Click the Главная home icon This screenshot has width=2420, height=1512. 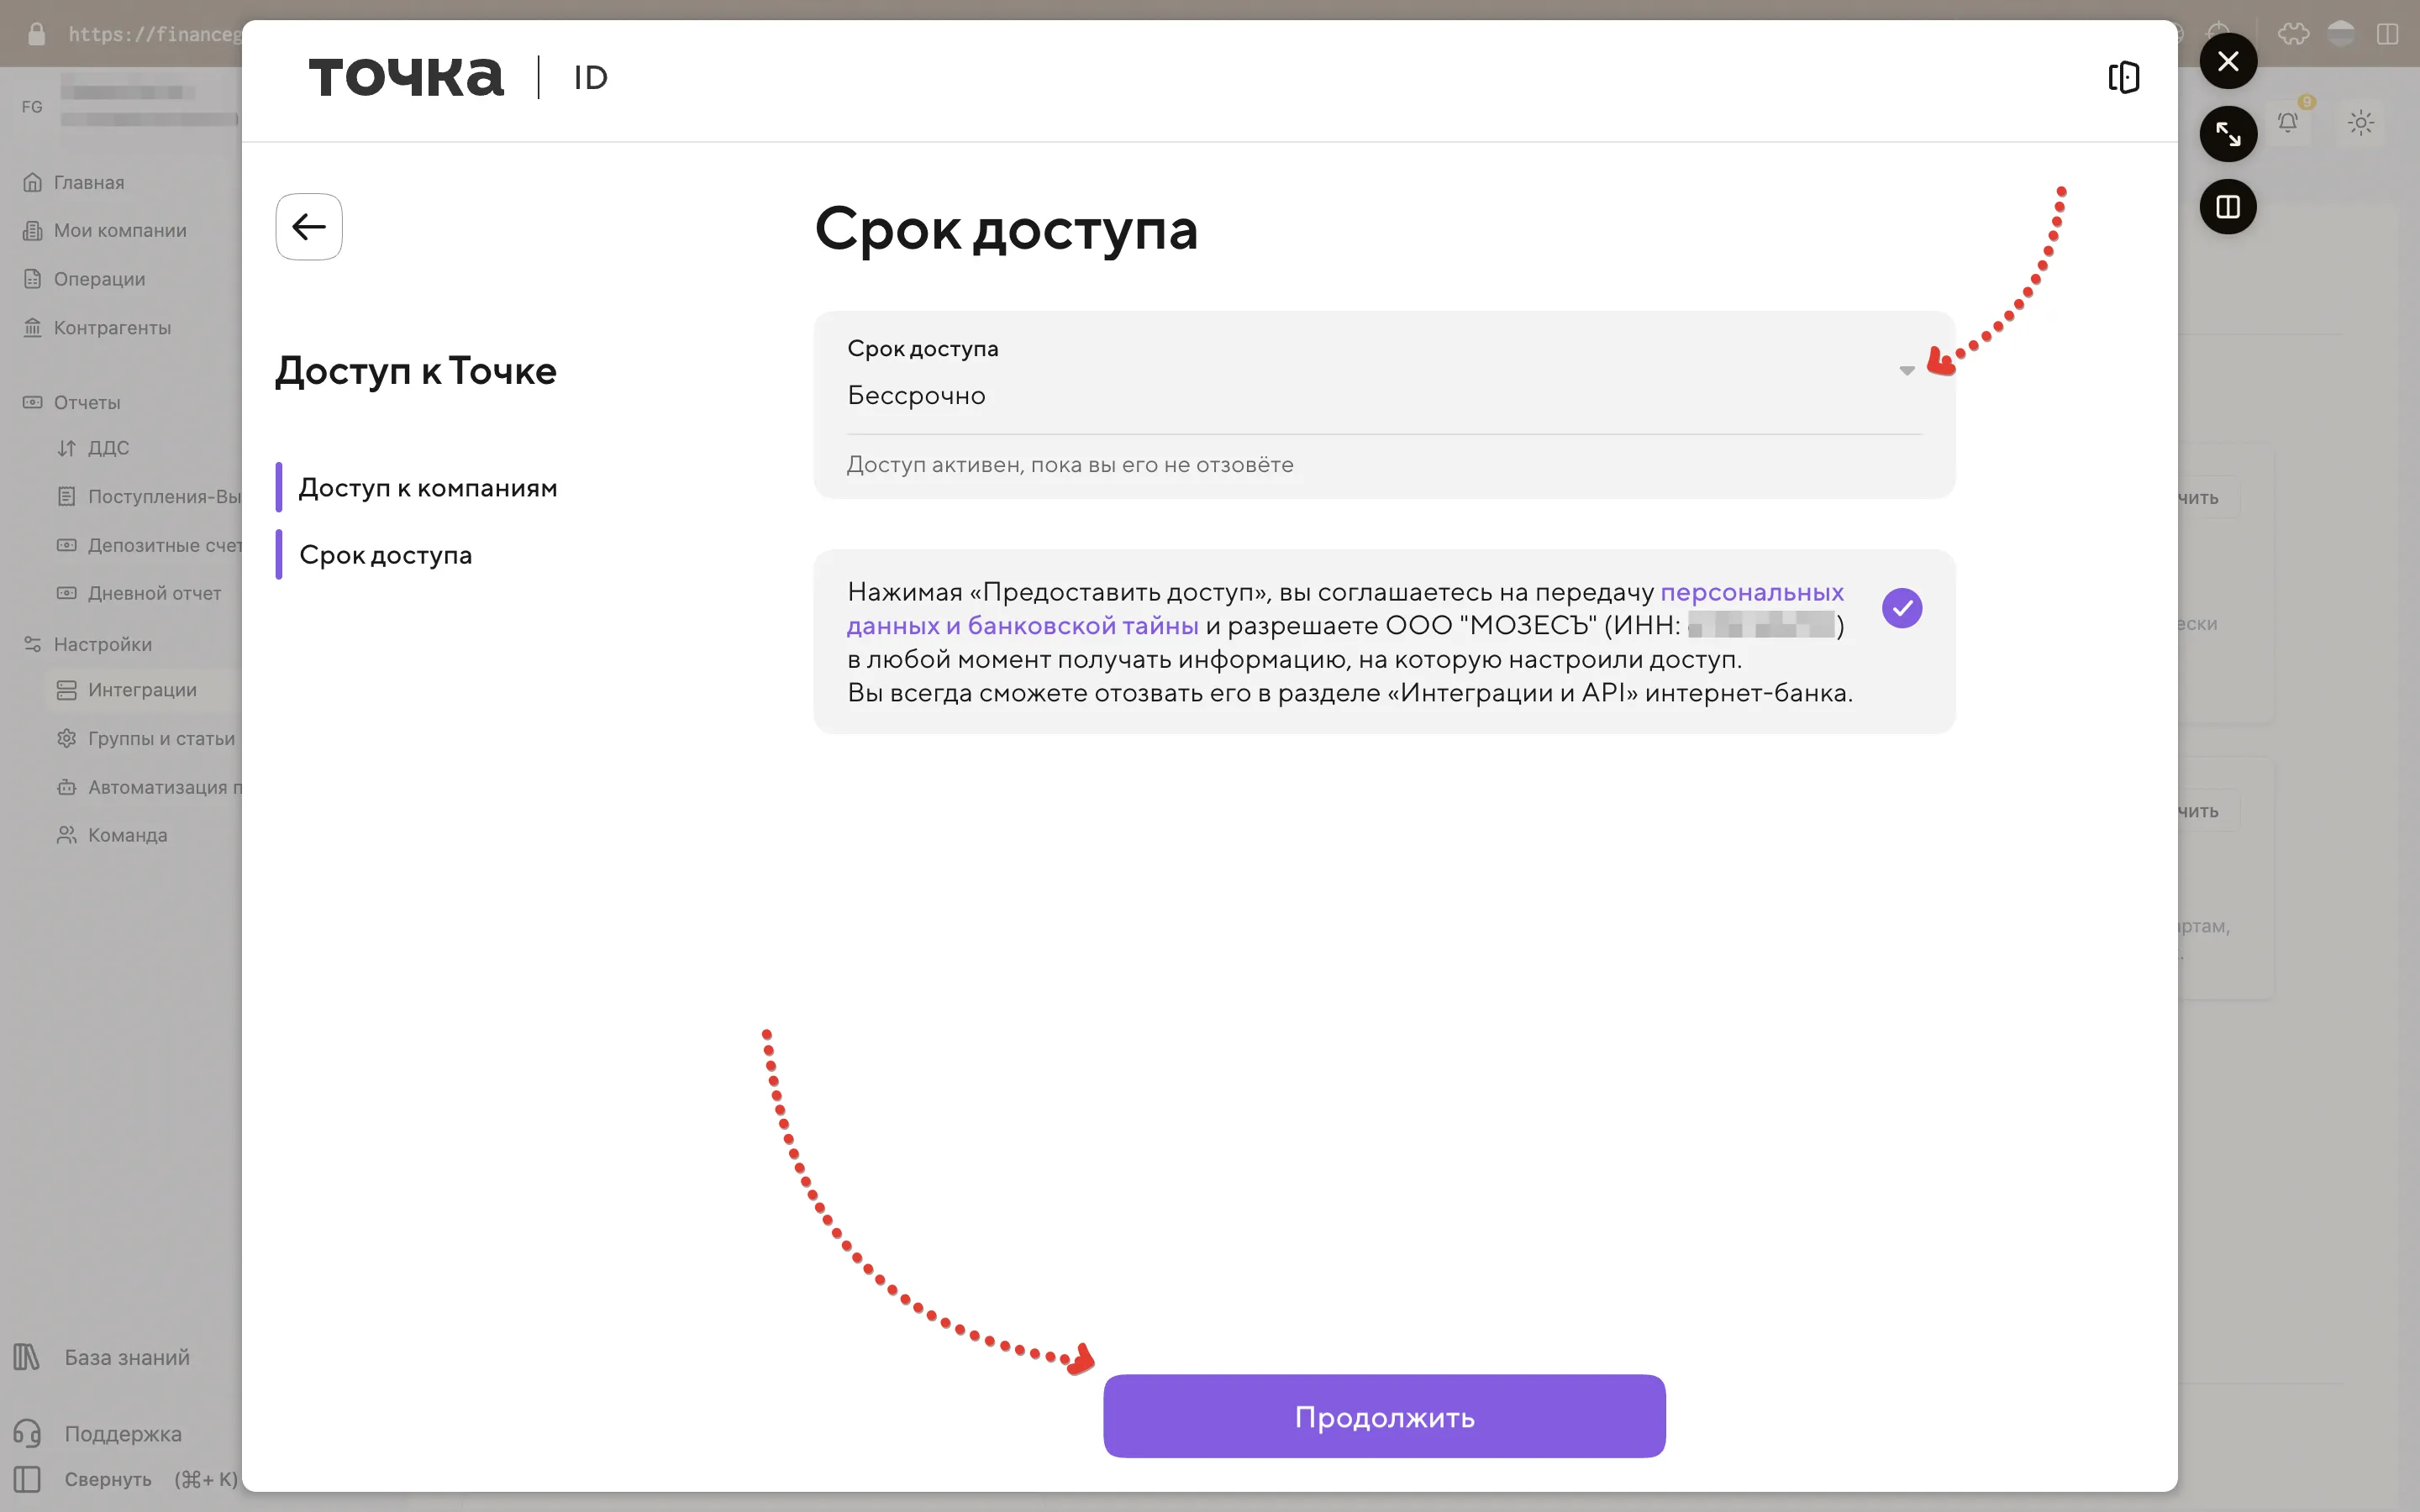33,182
